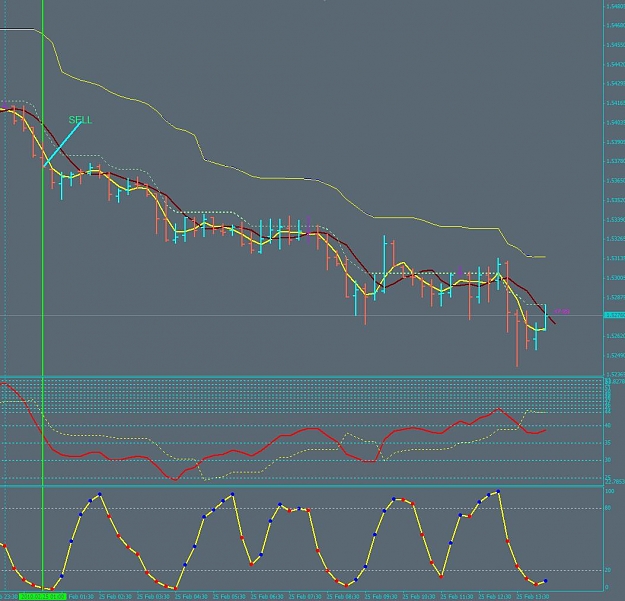Image resolution: width=625 pixels, height=601 pixels.
Task: Click the '25 Feb 06:30' time label
Action: [268, 597]
